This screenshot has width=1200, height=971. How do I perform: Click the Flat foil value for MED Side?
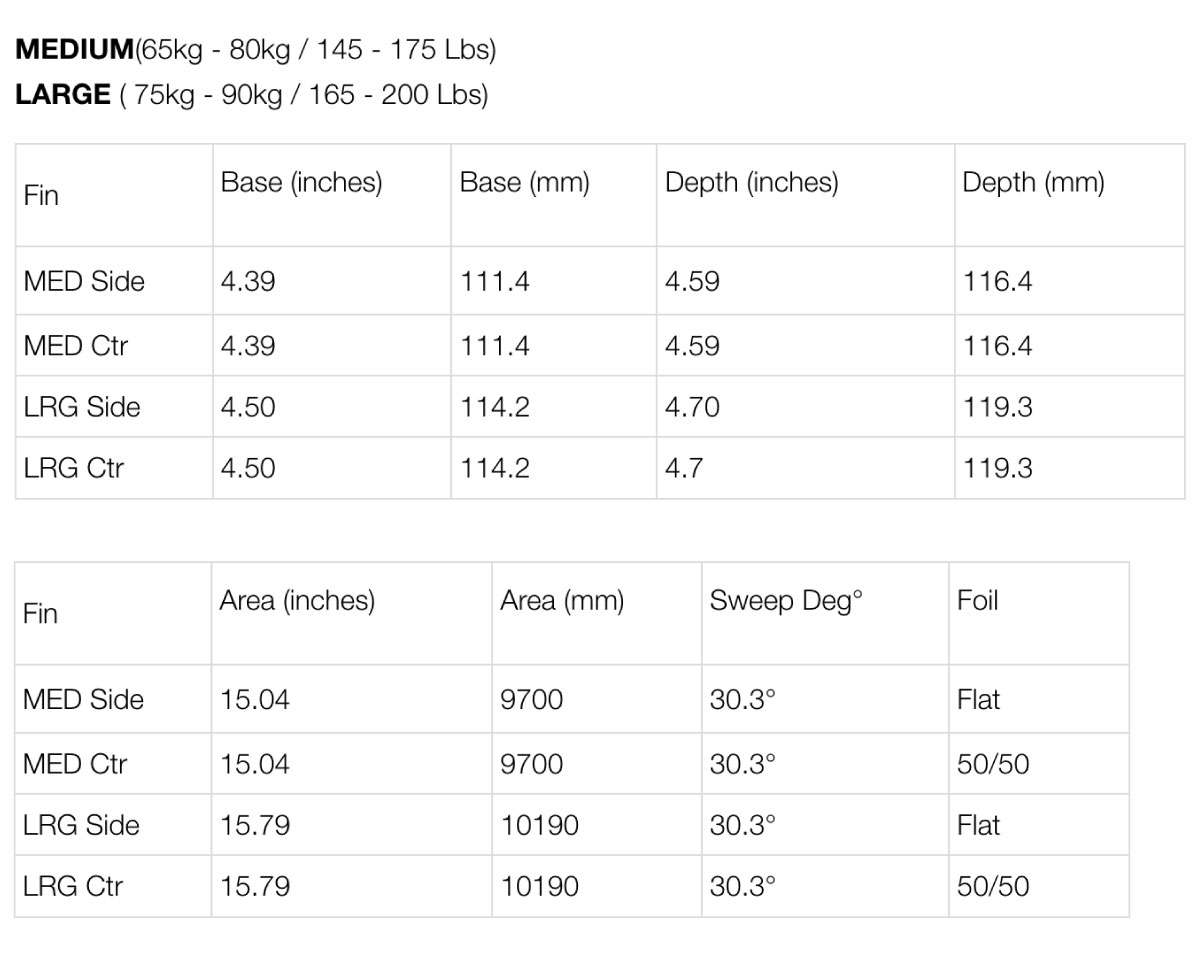coord(978,699)
